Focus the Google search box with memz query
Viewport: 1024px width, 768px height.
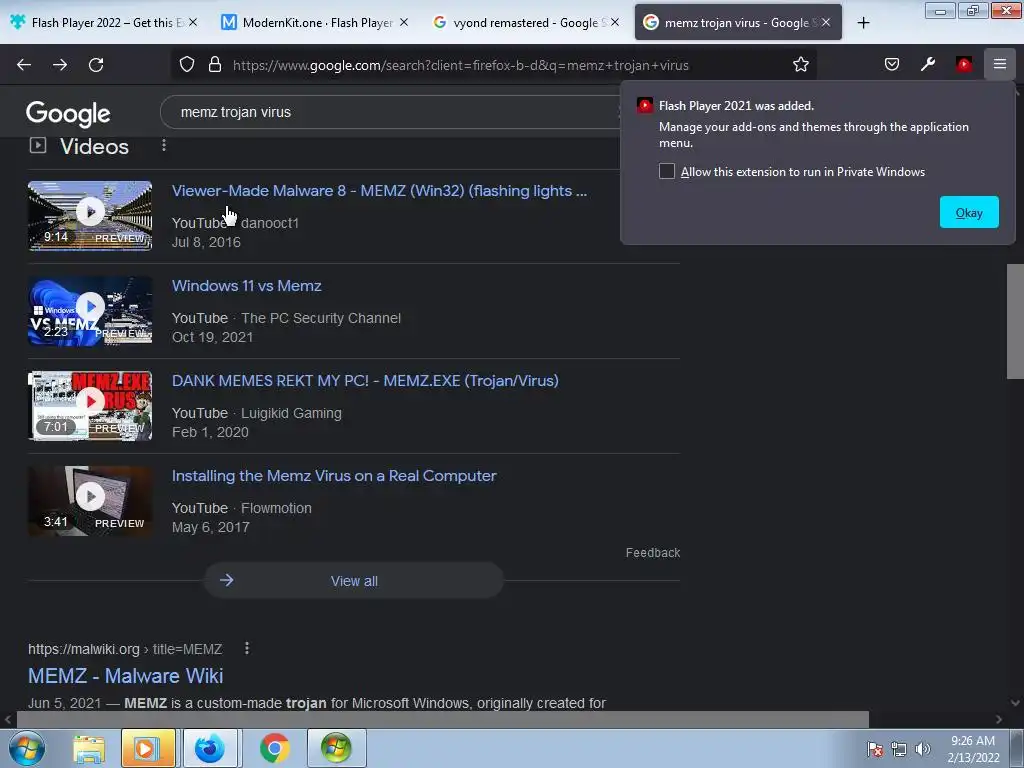click(392, 112)
